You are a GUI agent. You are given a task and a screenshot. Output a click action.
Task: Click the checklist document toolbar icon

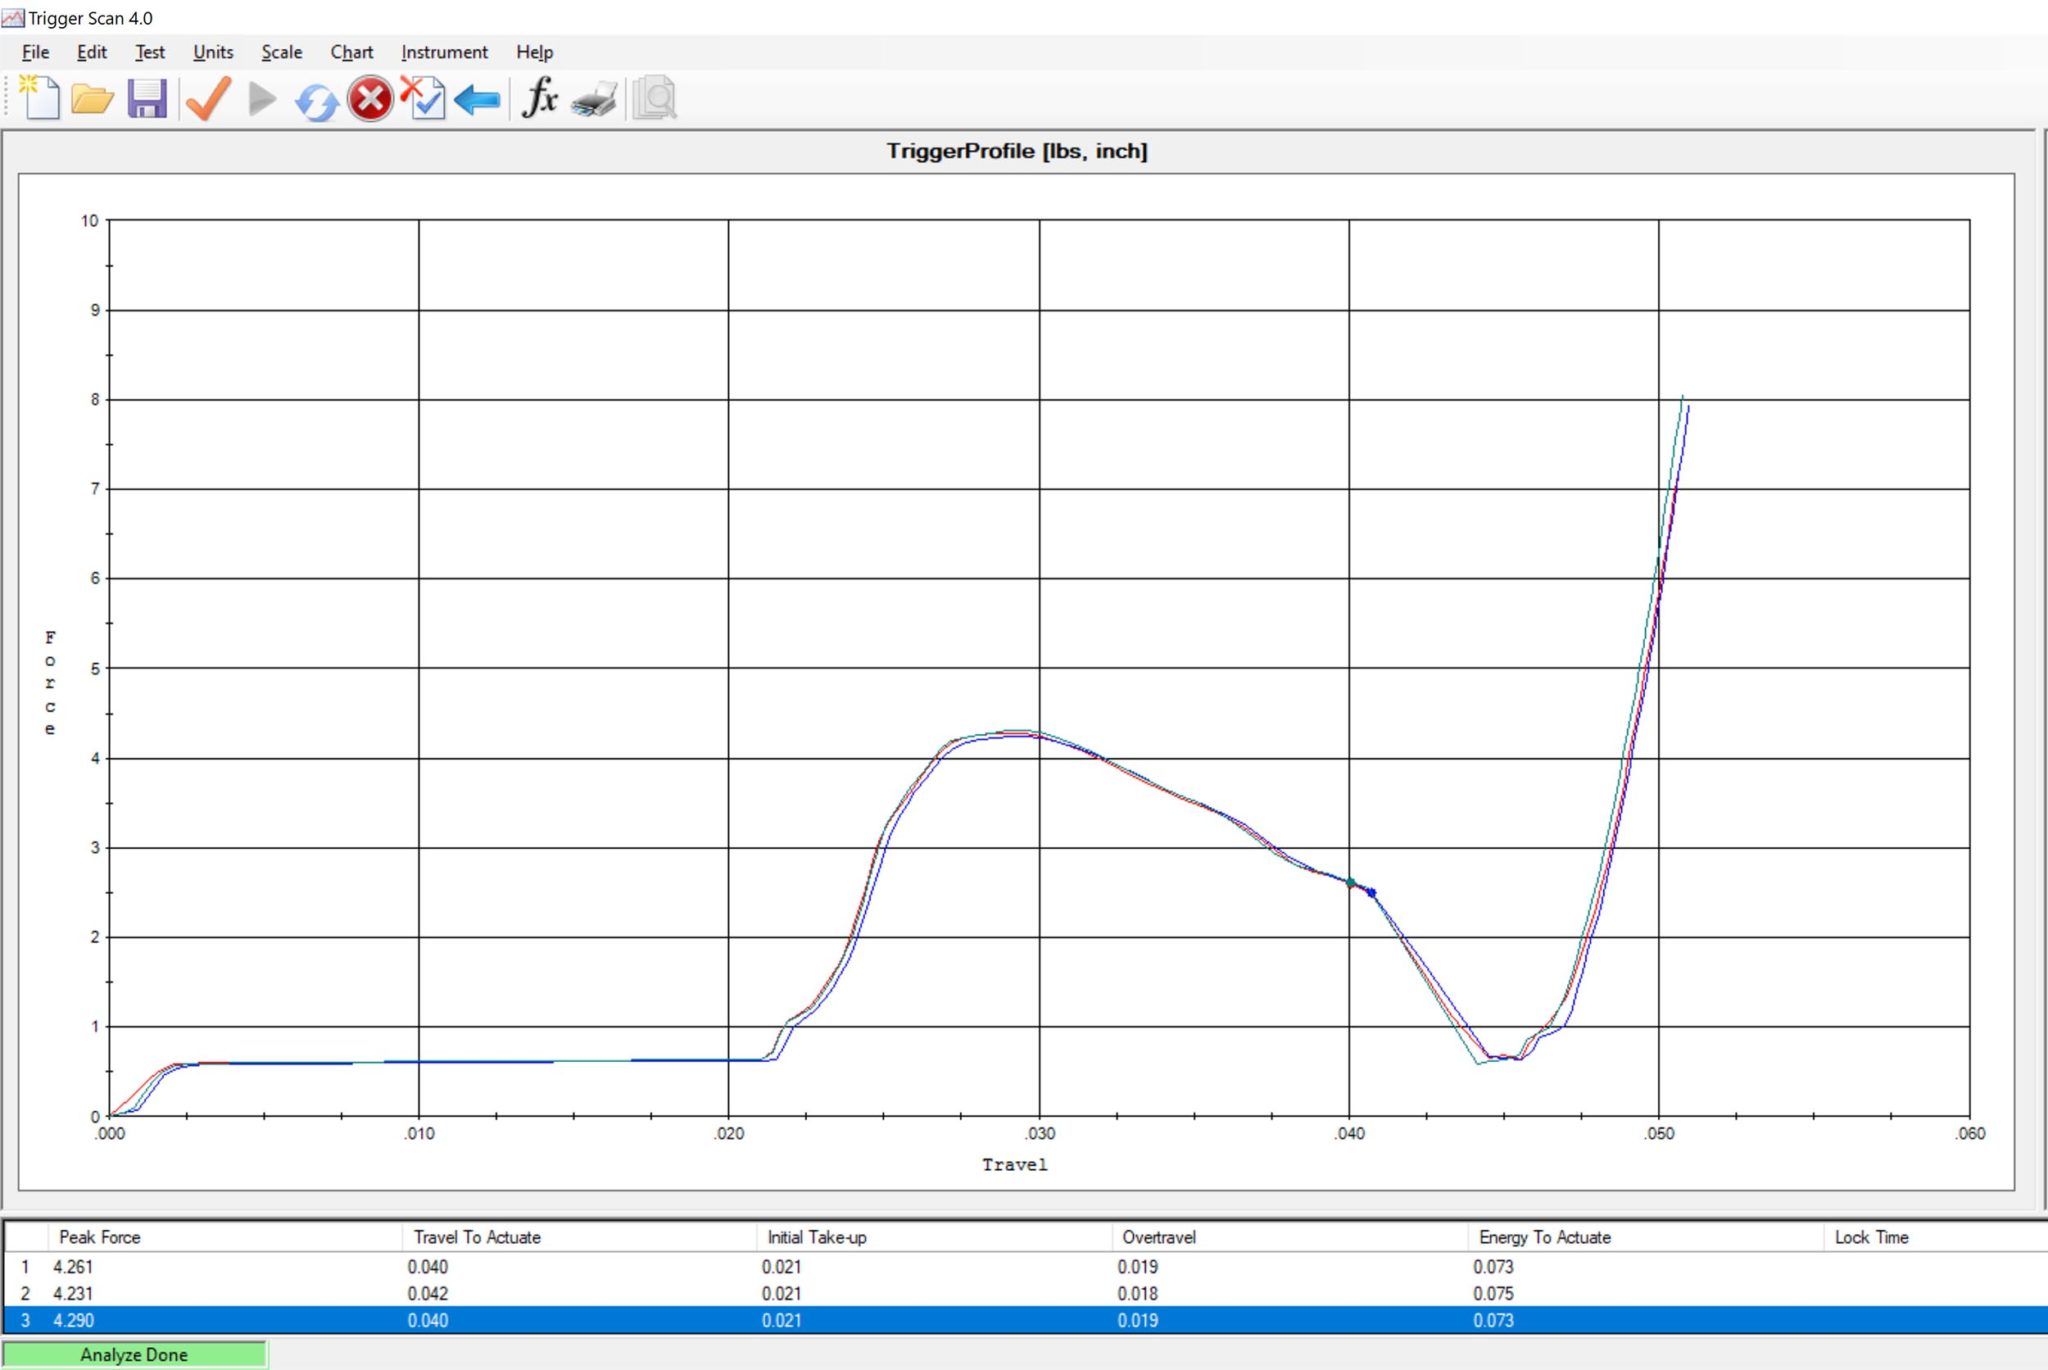pyautogui.click(x=424, y=99)
